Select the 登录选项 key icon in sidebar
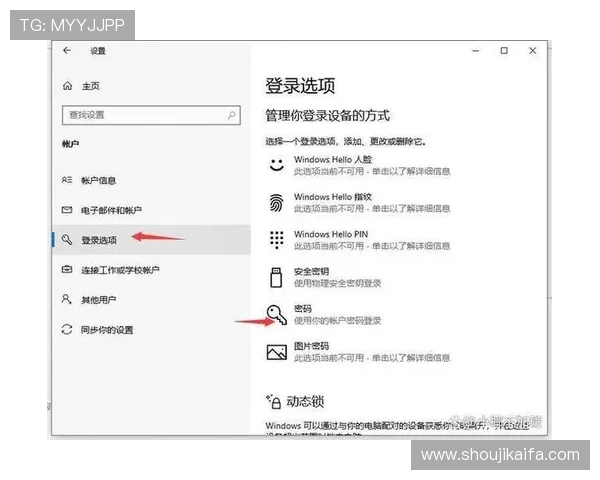This screenshot has width=600, height=480. (67, 240)
